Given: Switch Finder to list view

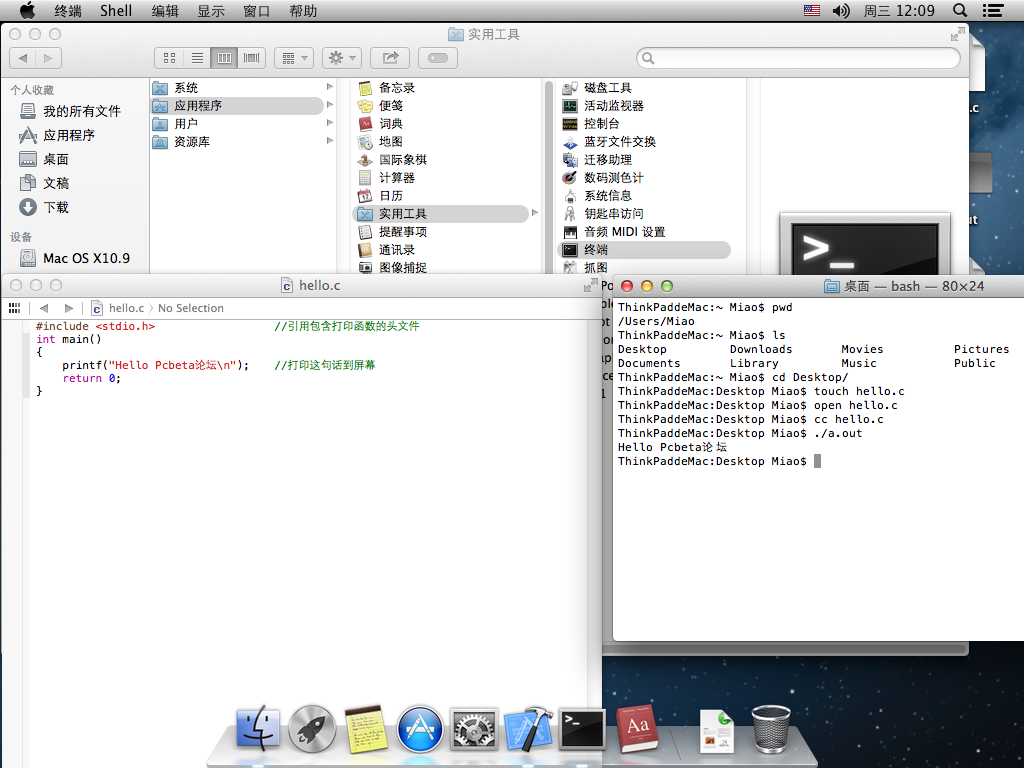Looking at the screenshot, I should [197, 58].
